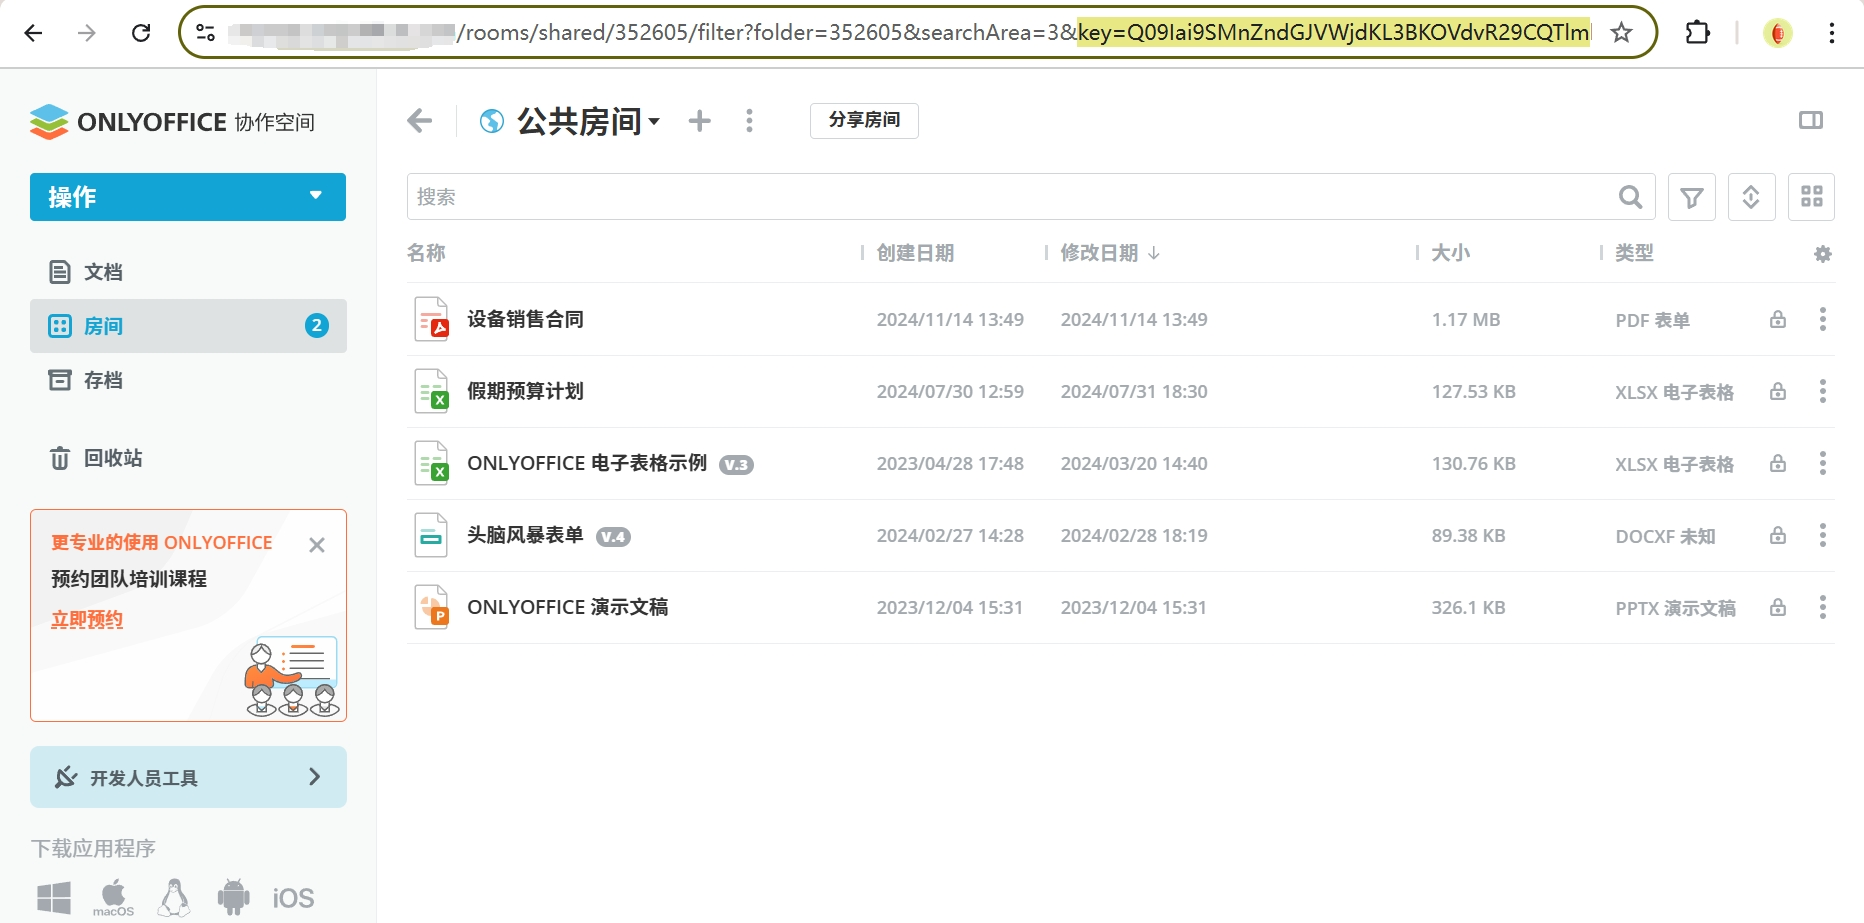Download the Windows app
Image resolution: width=1864 pixels, height=923 pixels.
pyautogui.click(x=54, y=897)
